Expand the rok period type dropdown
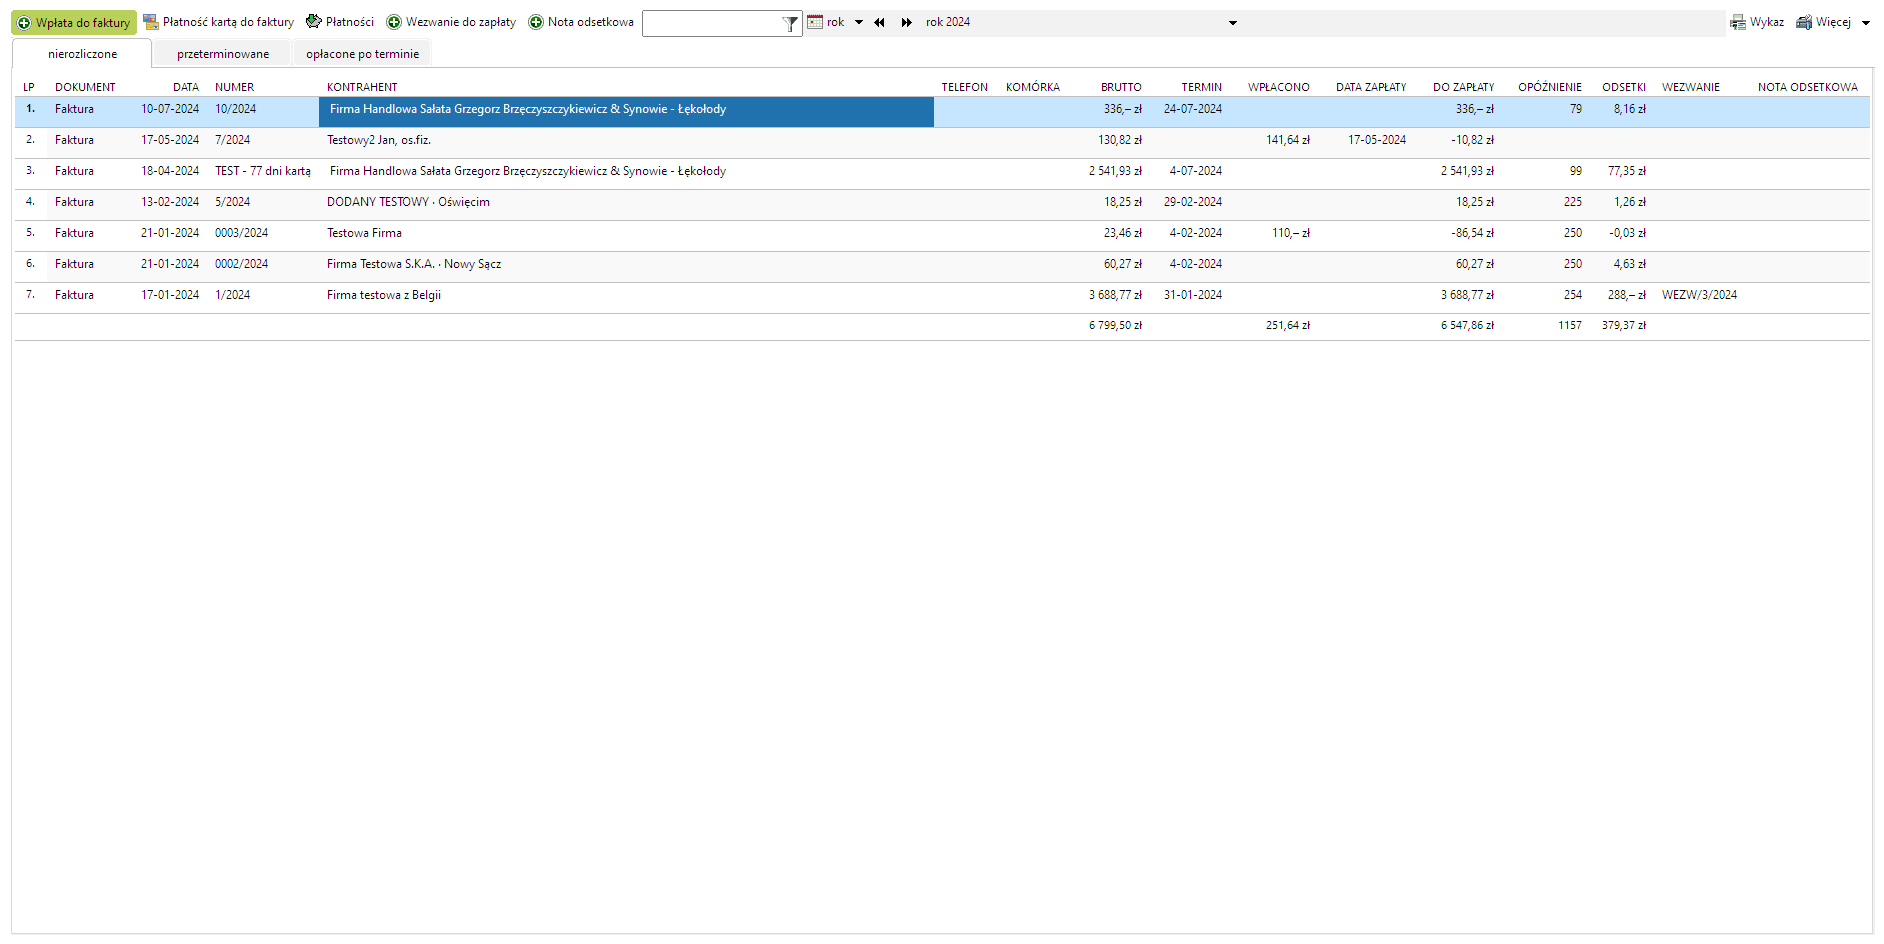The height and width of the screenshot is (944, 1884). point(859,22)
